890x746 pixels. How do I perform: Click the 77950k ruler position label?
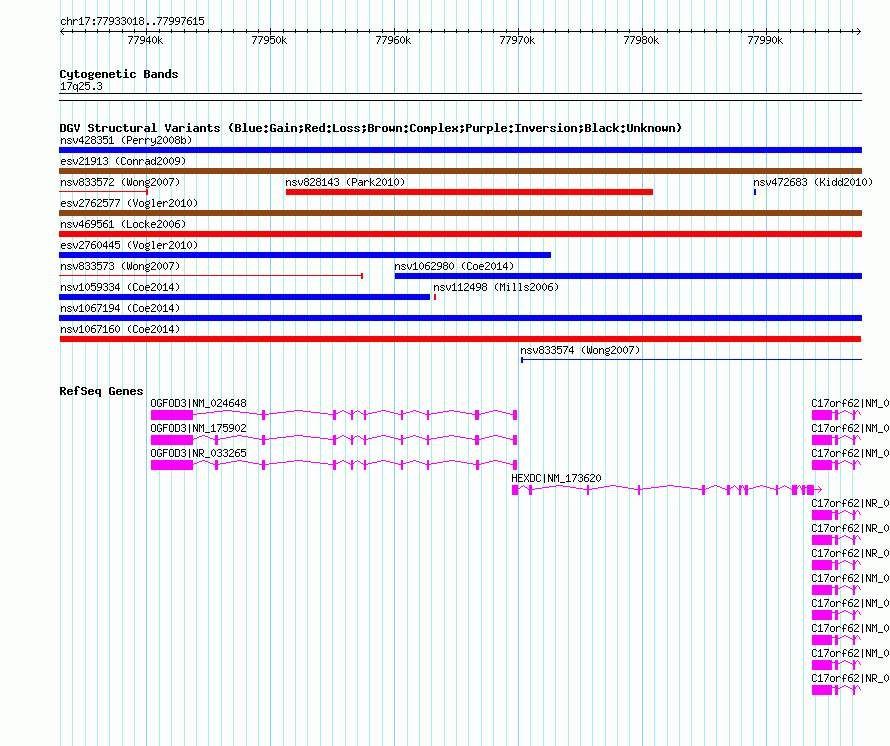click(269, 40)
